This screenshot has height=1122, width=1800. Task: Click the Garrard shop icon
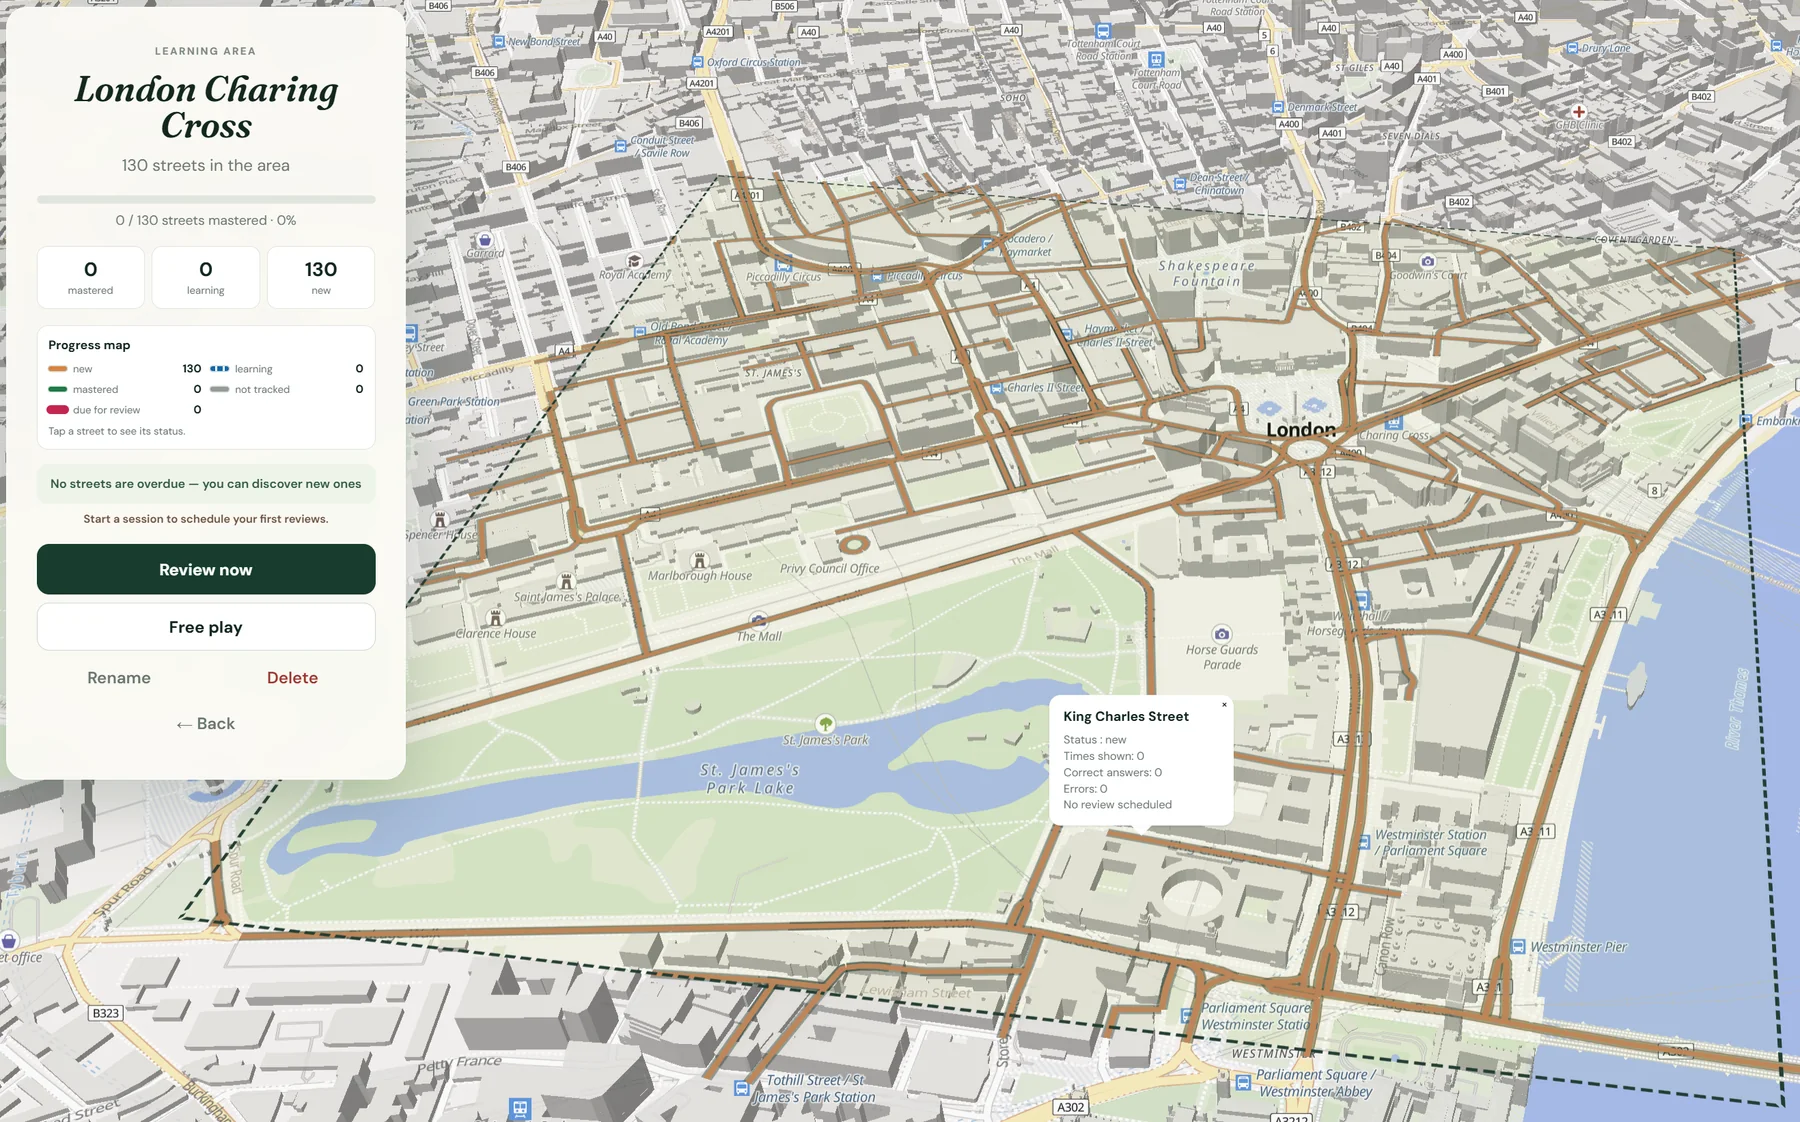point(484,240)
